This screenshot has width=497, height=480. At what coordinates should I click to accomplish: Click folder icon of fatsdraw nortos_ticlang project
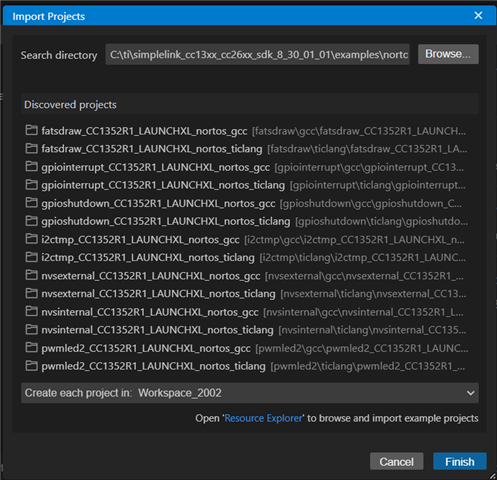(31, 148)
